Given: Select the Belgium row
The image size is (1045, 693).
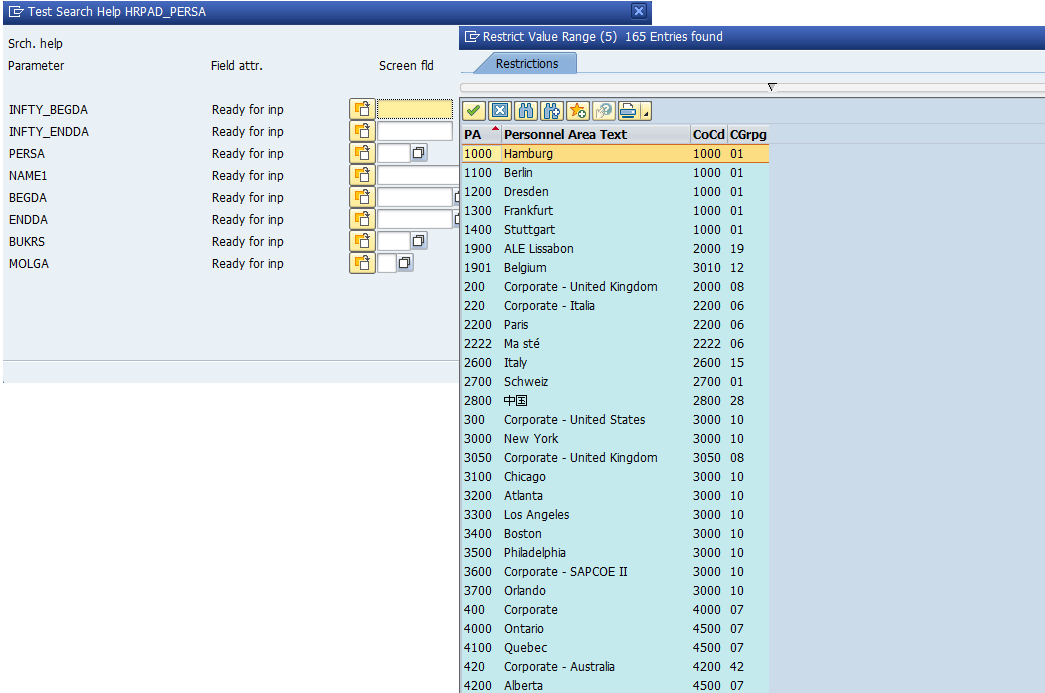Looking at the screenshot, I should click(x=615, y=267).
